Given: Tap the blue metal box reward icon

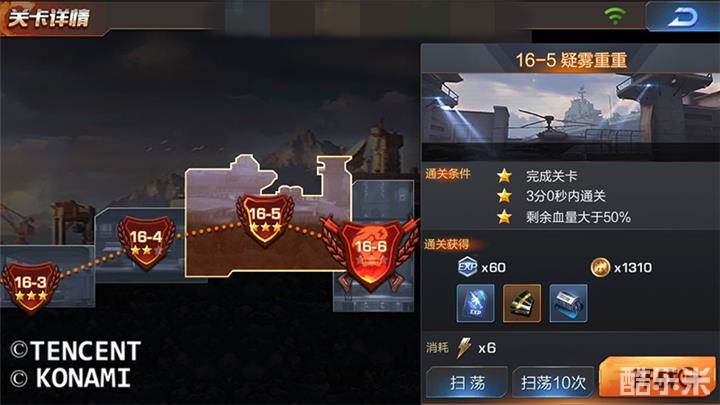Looking at the screenshot, I should pyautogui.click(x=568, y=303).
